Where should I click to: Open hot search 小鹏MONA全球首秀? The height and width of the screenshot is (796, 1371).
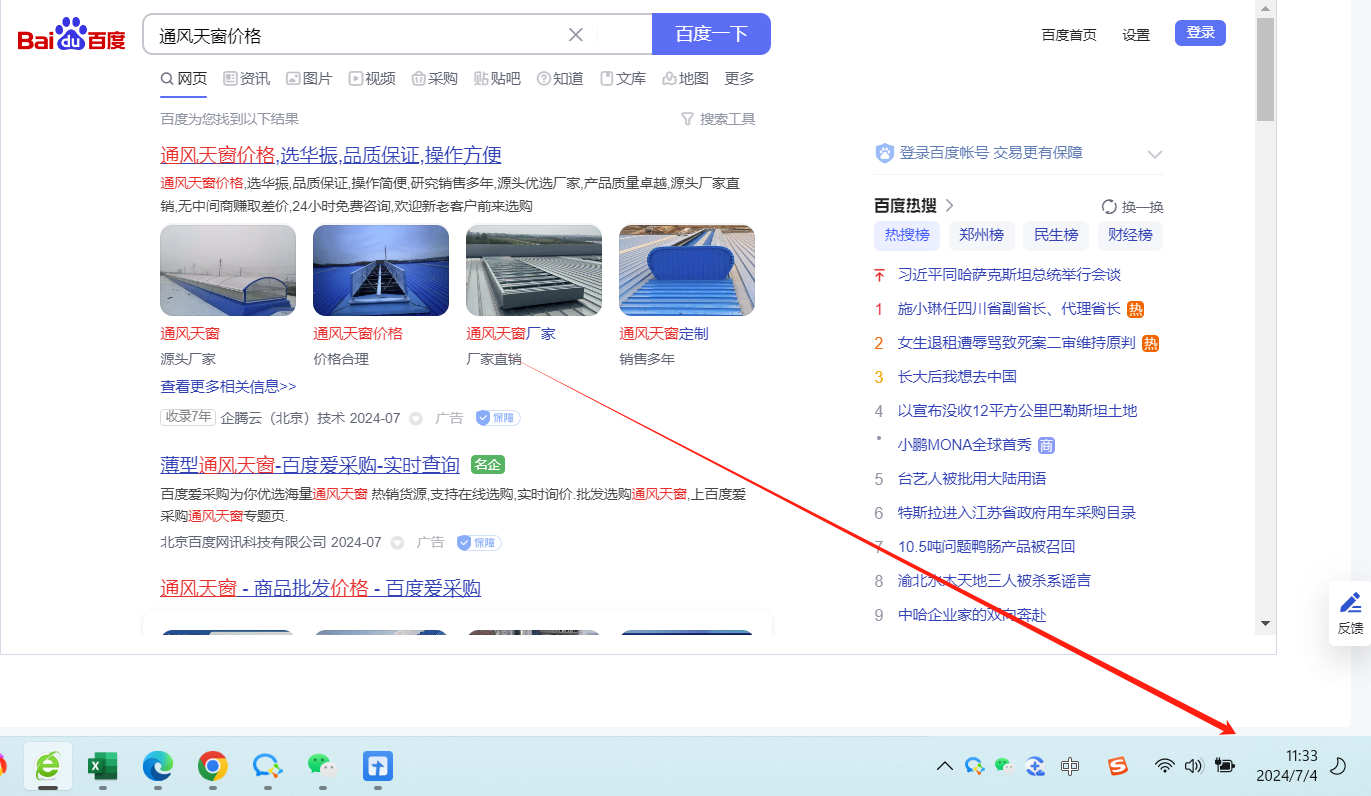(965, 445)
